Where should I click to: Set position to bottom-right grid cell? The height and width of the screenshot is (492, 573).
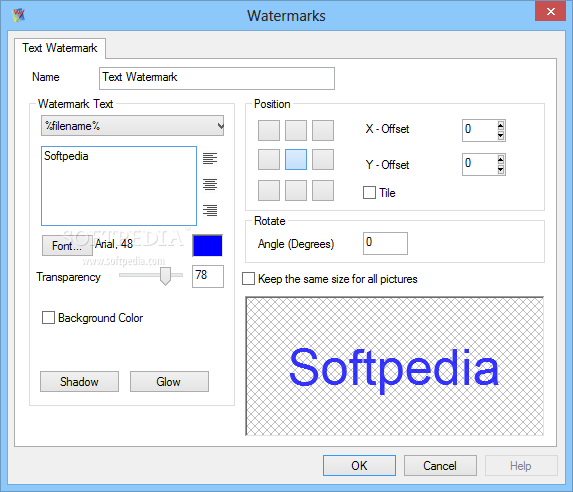[323, 190]
